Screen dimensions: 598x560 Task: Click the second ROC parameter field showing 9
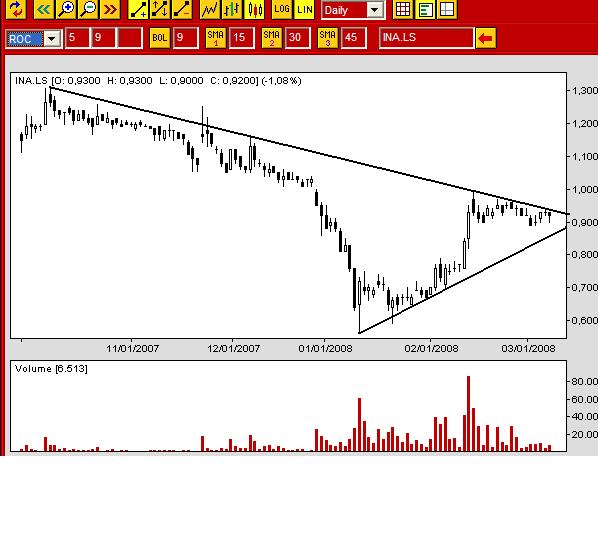(103, 38)
